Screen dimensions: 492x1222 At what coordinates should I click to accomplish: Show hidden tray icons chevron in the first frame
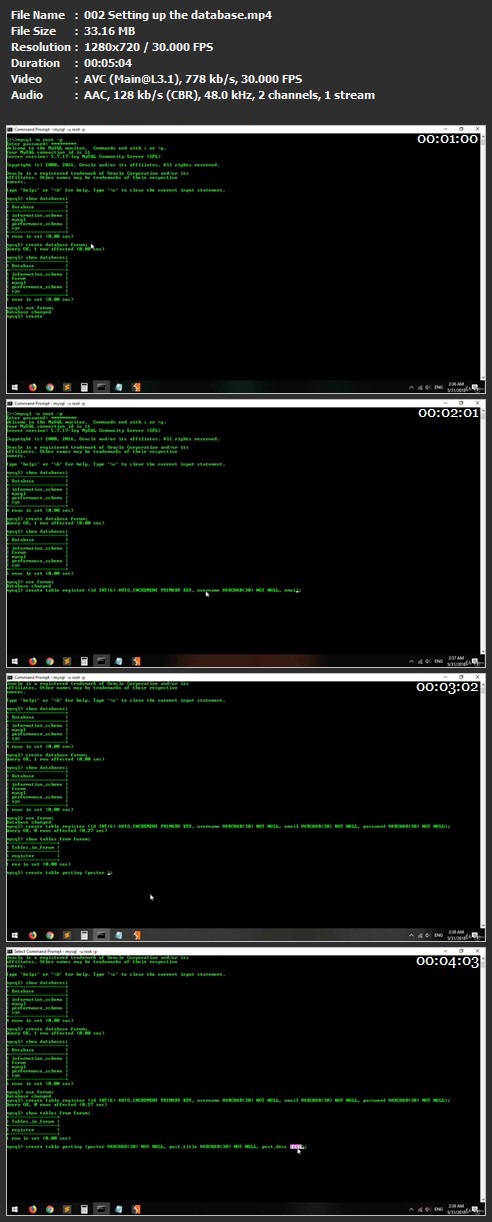[x=412, y=386]
